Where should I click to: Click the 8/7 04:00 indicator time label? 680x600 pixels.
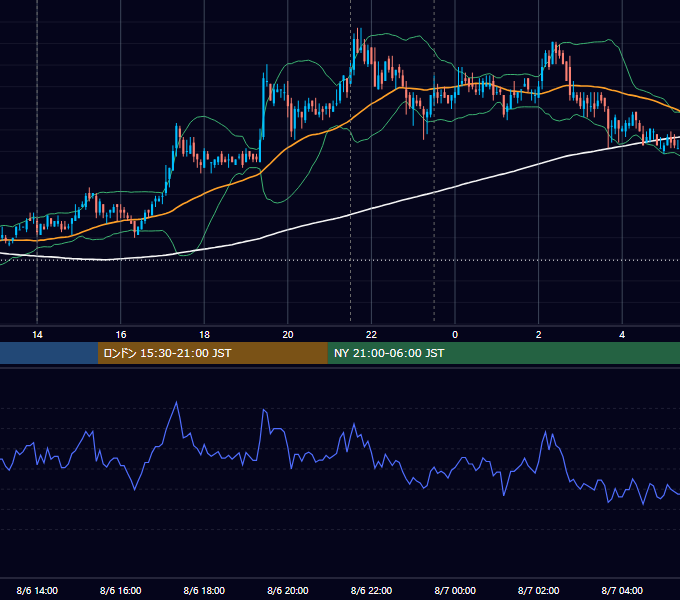pos(622,590)
